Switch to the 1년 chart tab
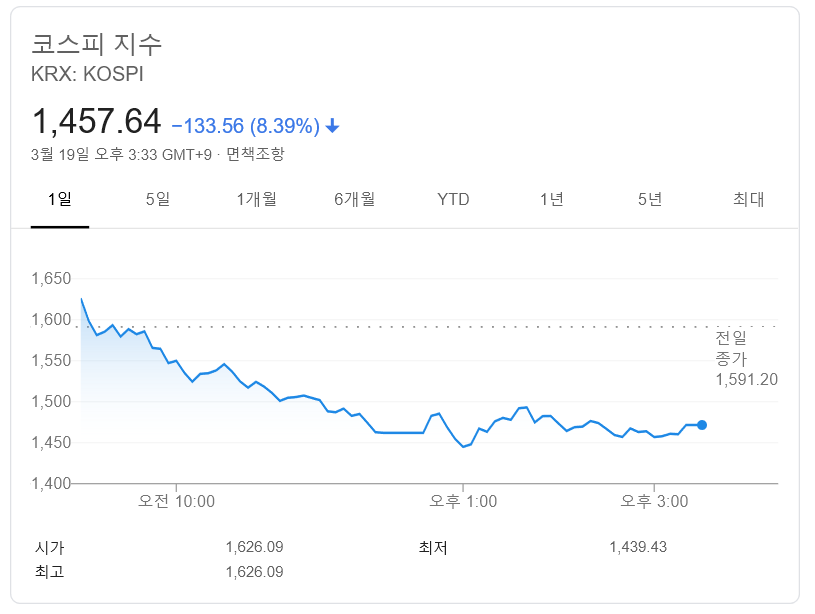 pyautogui.click(x=553, y=199)
